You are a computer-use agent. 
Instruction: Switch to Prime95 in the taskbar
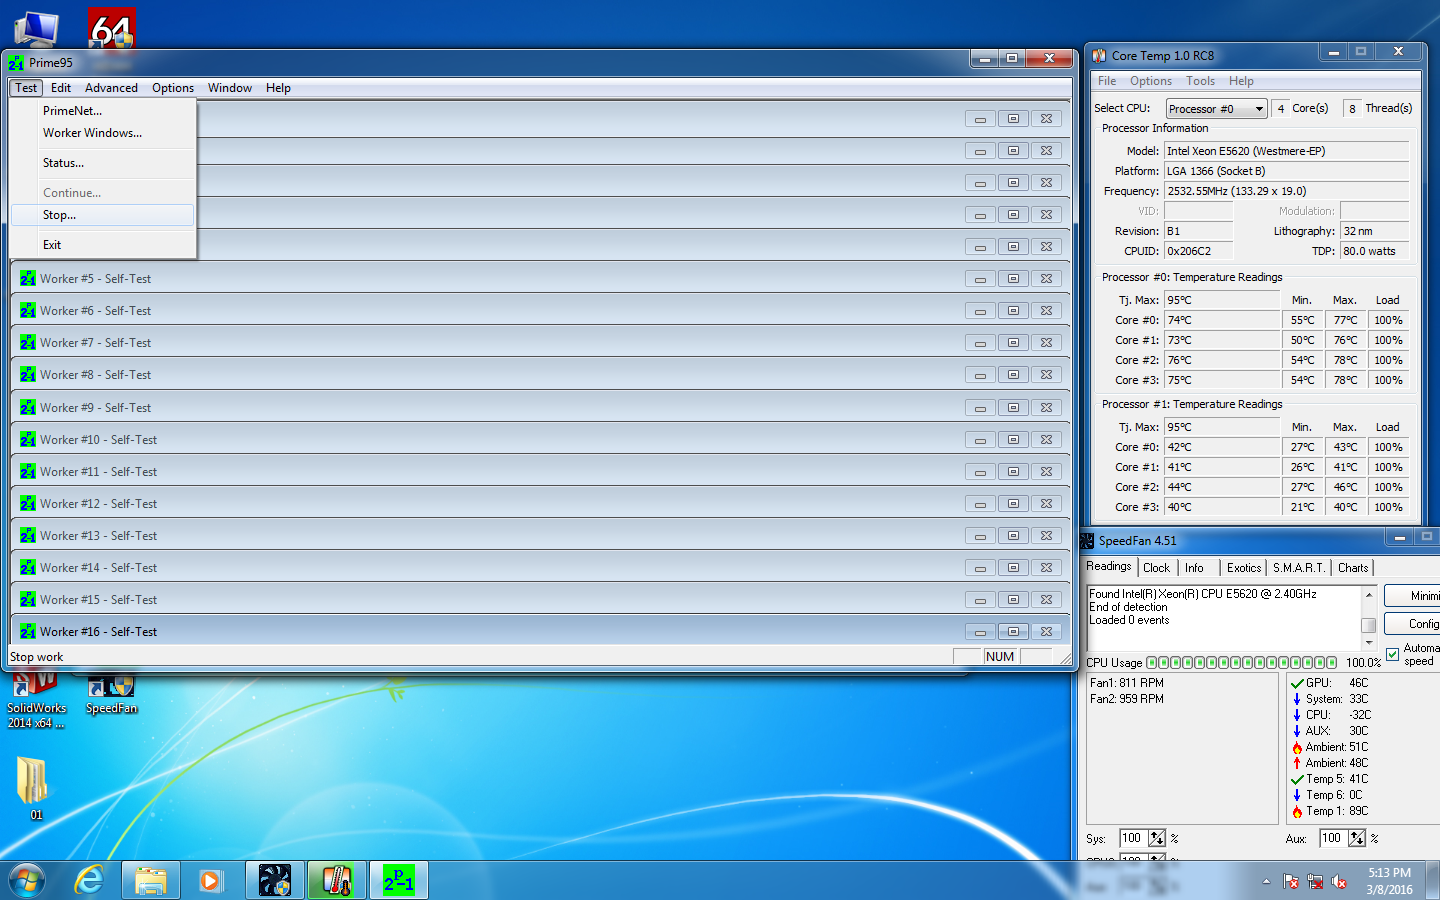point(399,880)
